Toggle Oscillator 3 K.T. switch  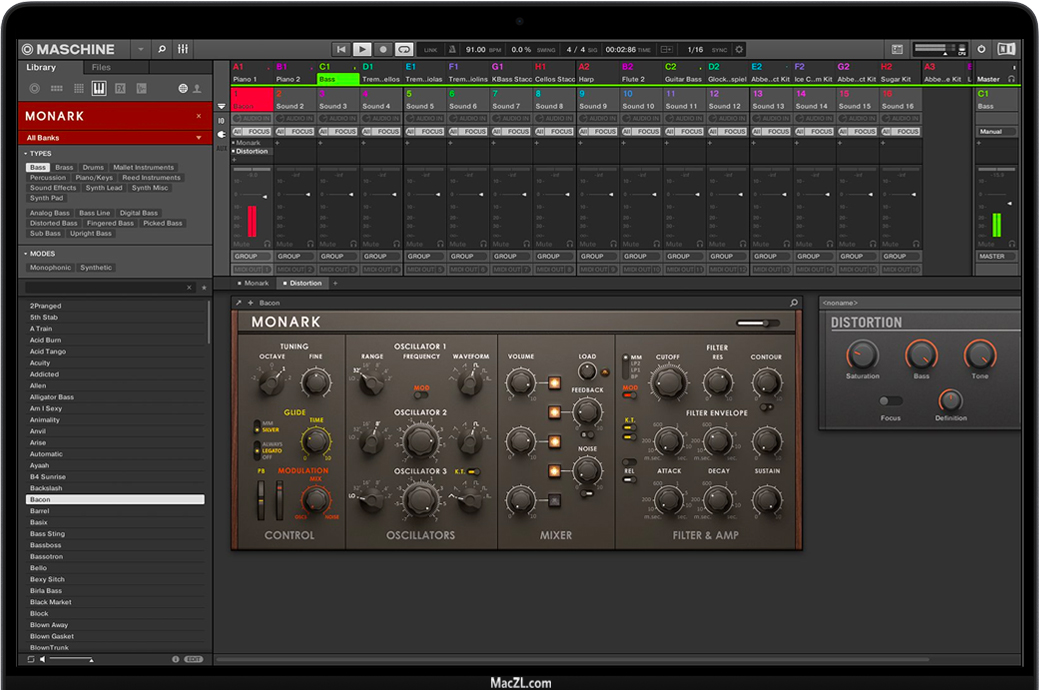[x=474, y=472]
